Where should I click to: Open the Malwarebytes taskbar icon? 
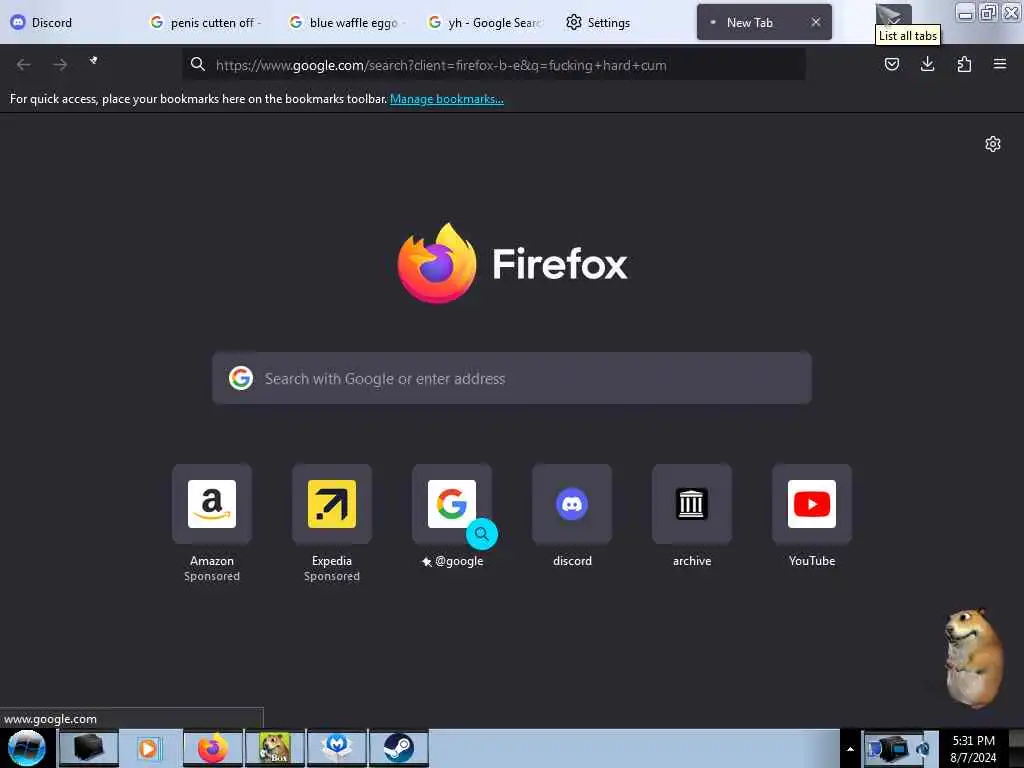337,748
